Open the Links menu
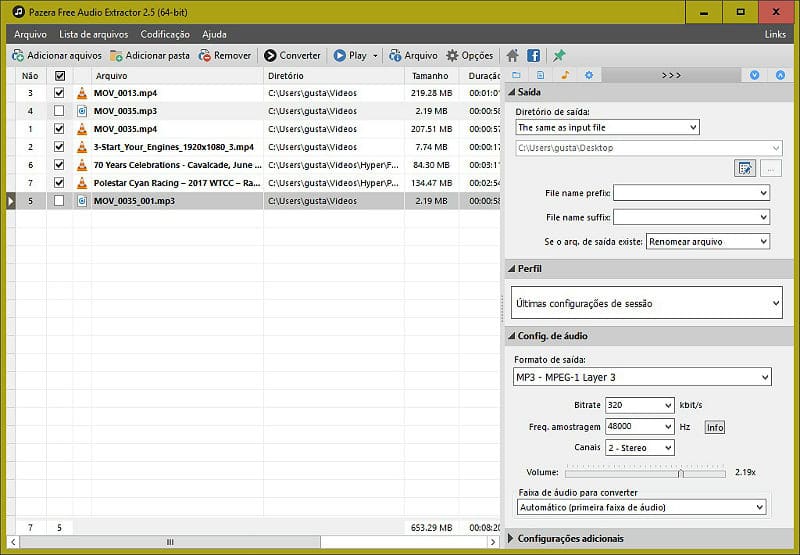 pyautogui.click(x=775, y=34)
